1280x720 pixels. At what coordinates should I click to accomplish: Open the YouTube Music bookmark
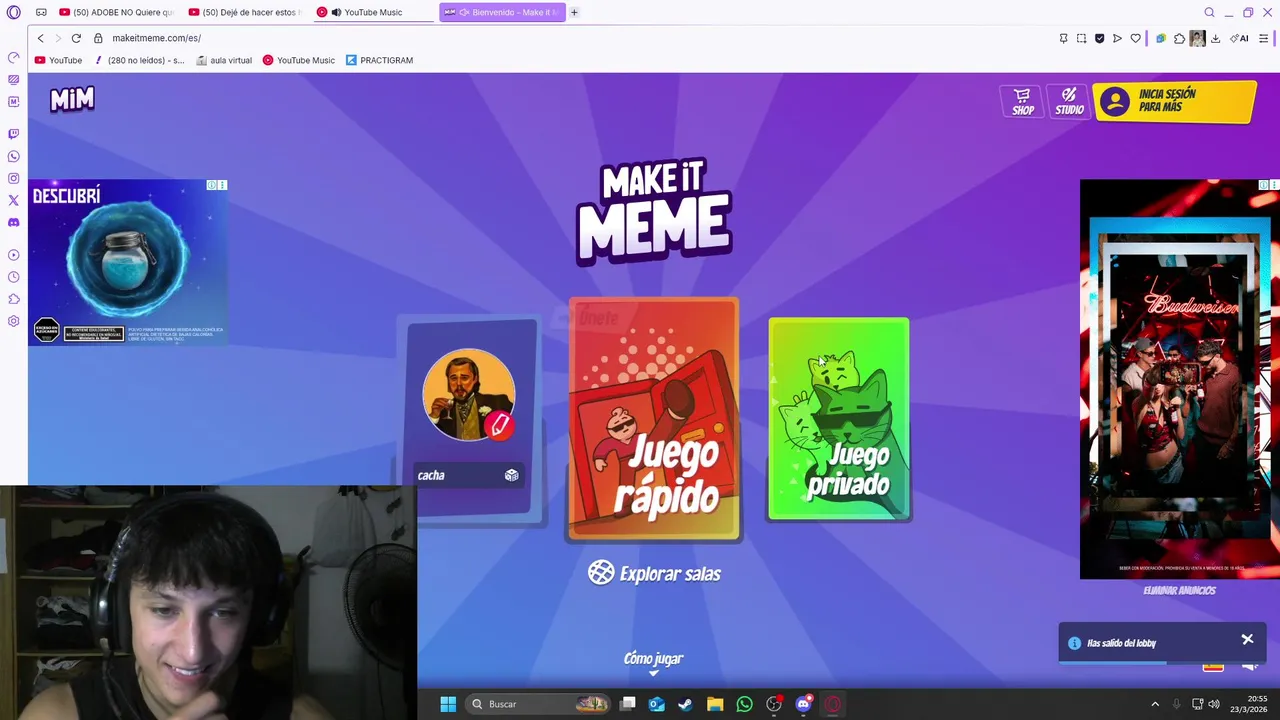coord(299,60)
